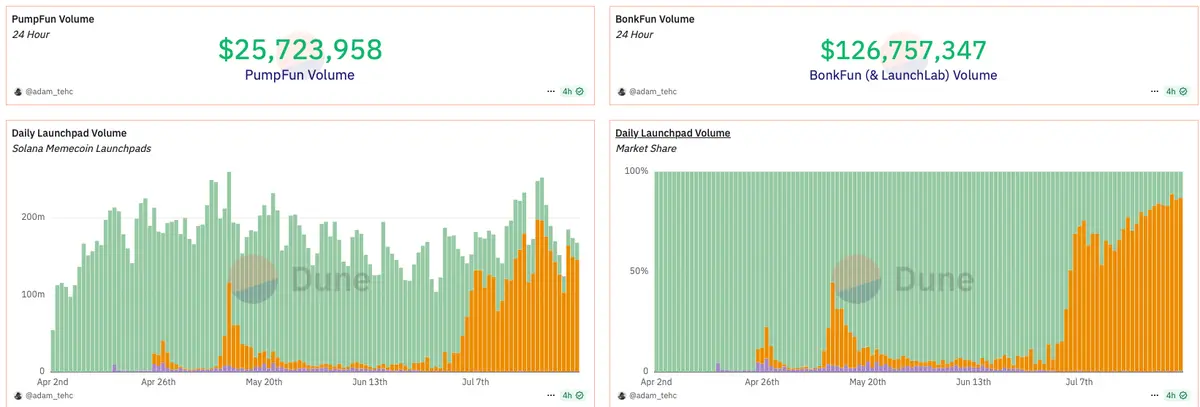Image resolution: width=1200 pixels, height=407 pixels.
Task: Click Apr 26th label on volume chart
Action: click(159, 381)
